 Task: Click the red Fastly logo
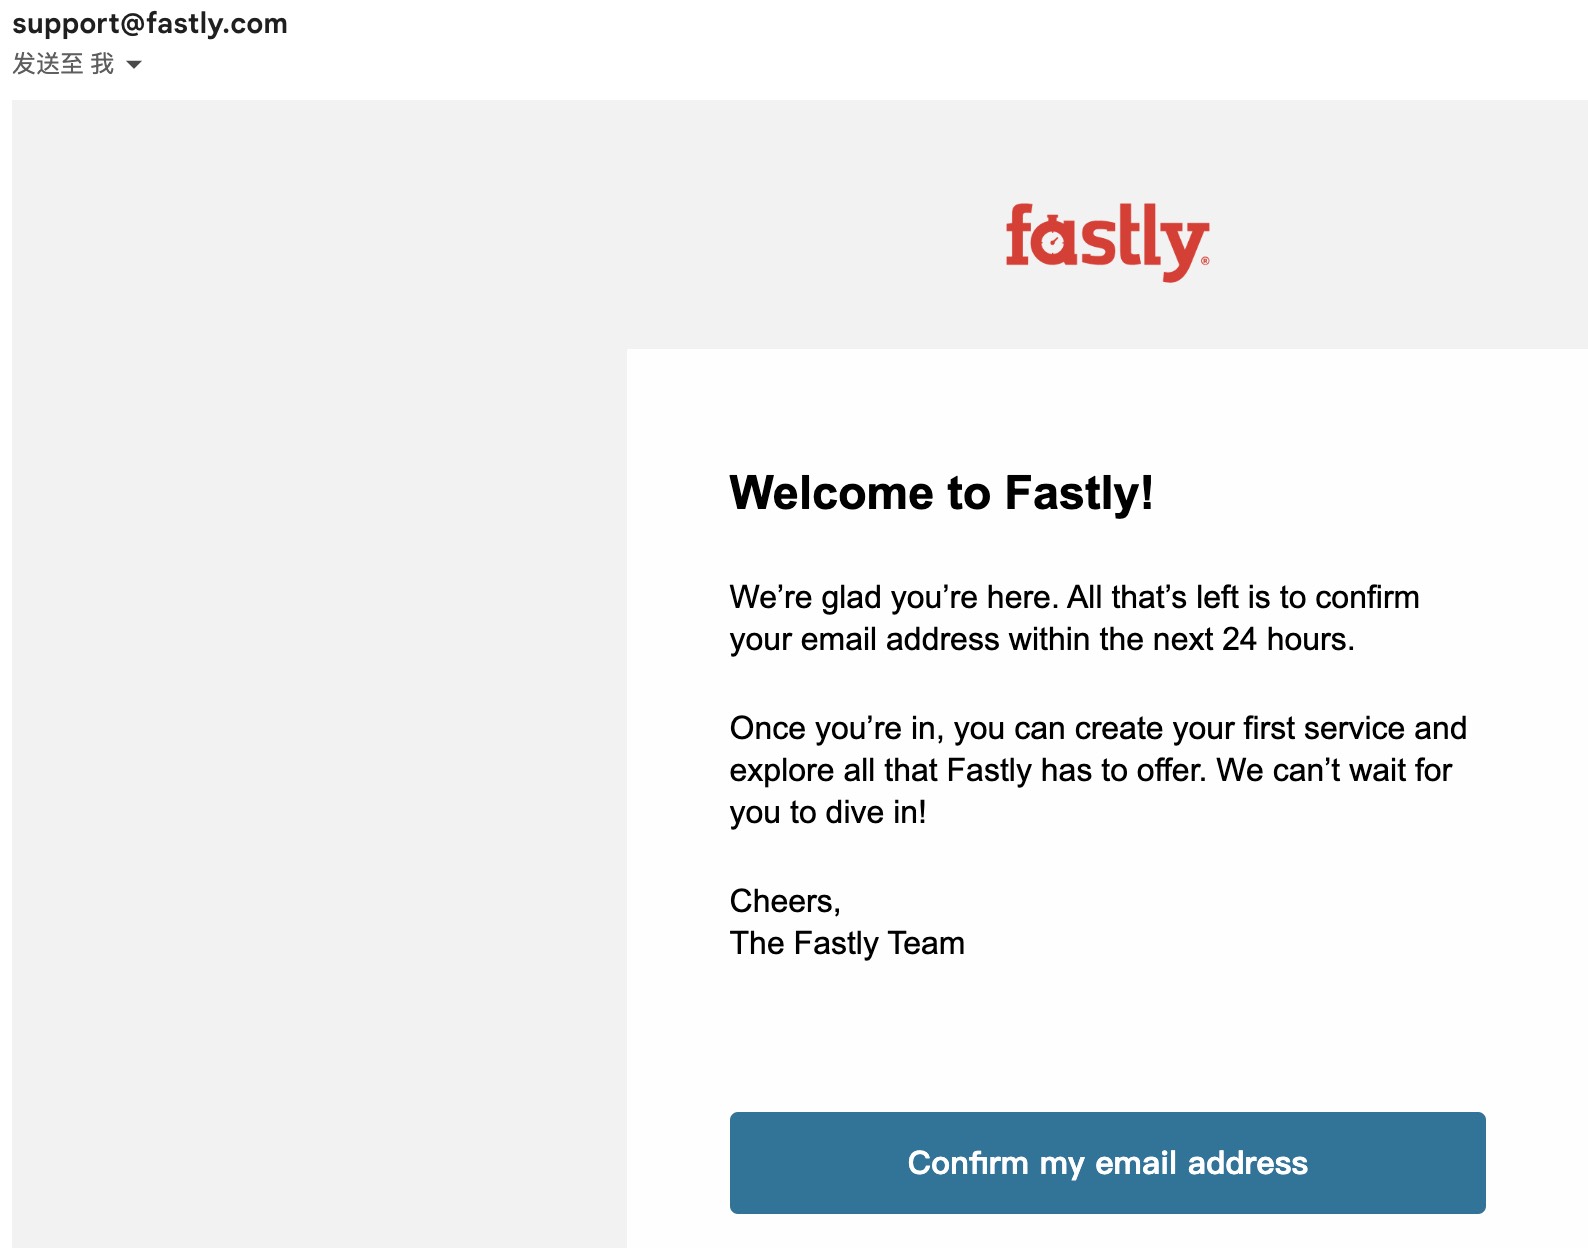1107,241
